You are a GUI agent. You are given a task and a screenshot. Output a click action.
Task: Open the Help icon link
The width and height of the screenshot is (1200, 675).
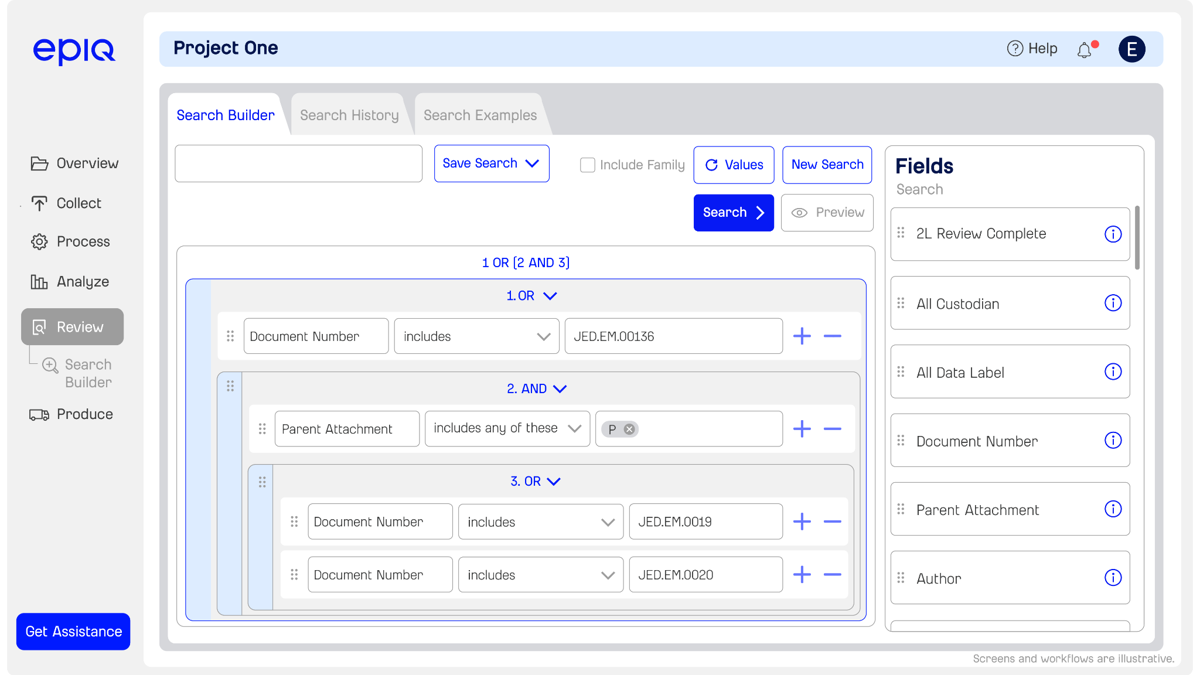coord(1032,49)
